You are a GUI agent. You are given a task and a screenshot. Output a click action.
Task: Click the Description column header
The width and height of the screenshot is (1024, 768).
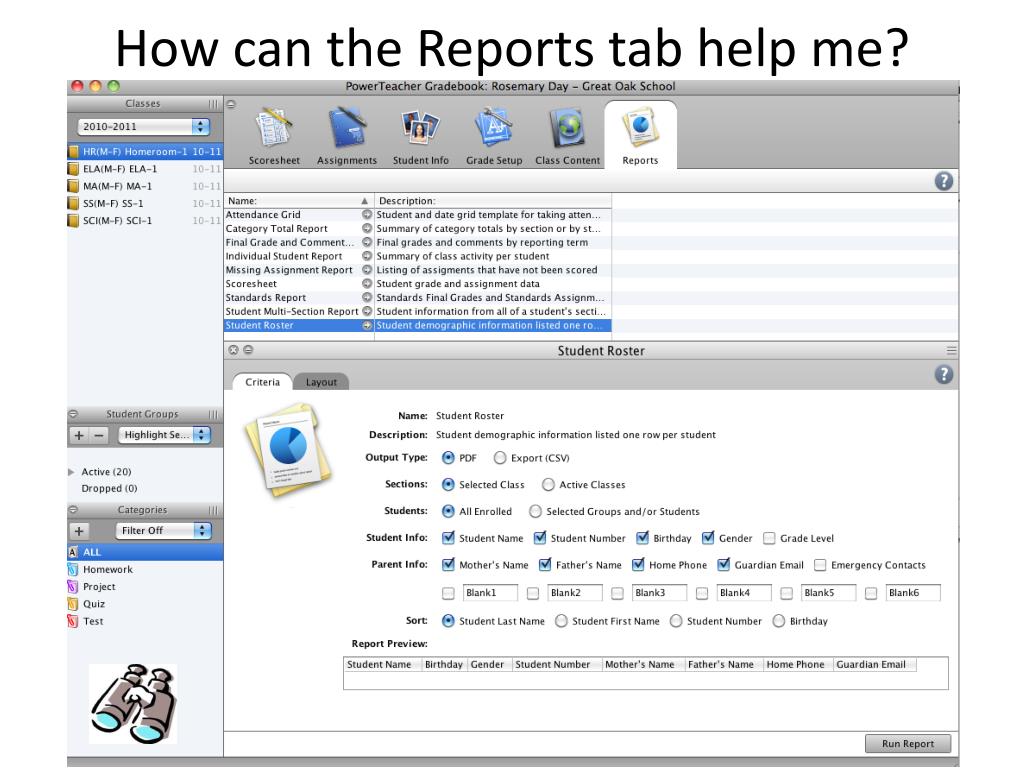[x=493, y=201]
